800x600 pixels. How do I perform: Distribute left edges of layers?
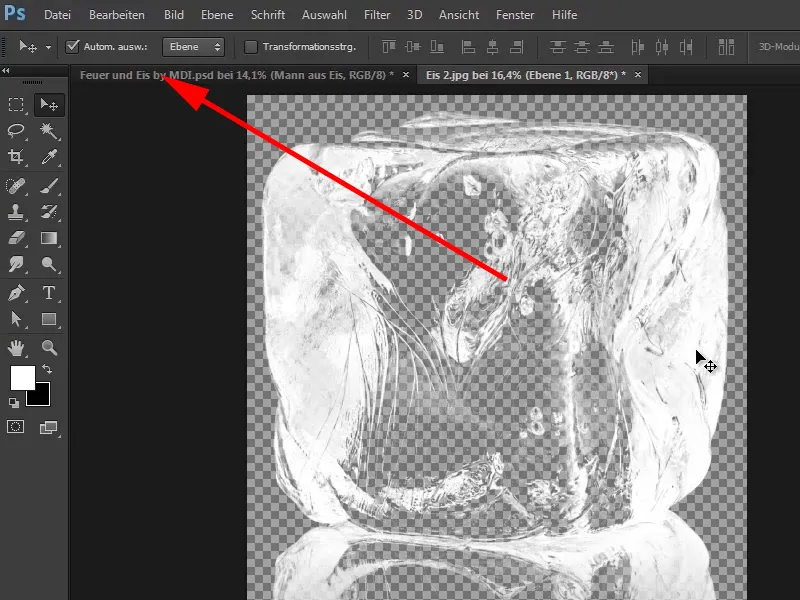click(637, 47)
